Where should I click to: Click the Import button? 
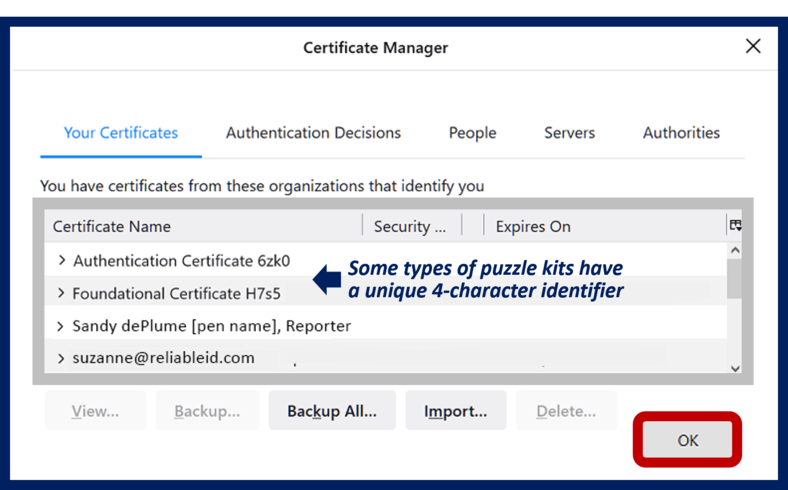coord(455,411)
